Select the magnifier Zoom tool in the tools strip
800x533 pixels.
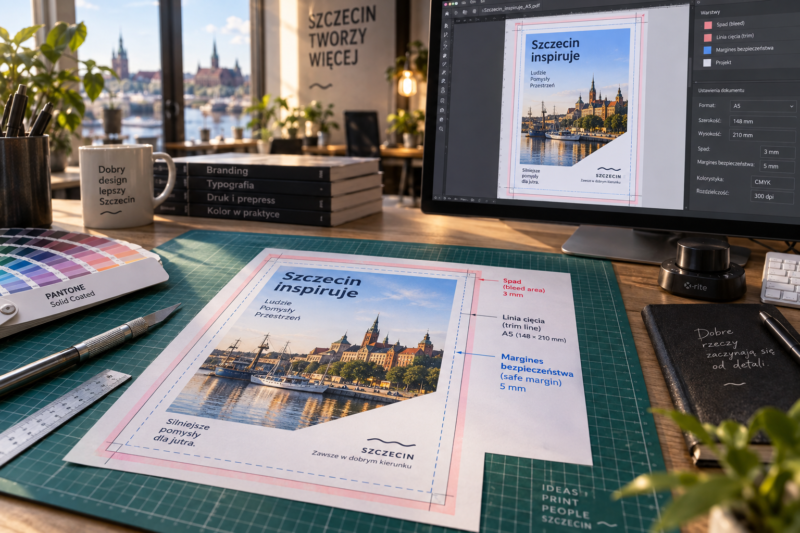click(441, 129)
